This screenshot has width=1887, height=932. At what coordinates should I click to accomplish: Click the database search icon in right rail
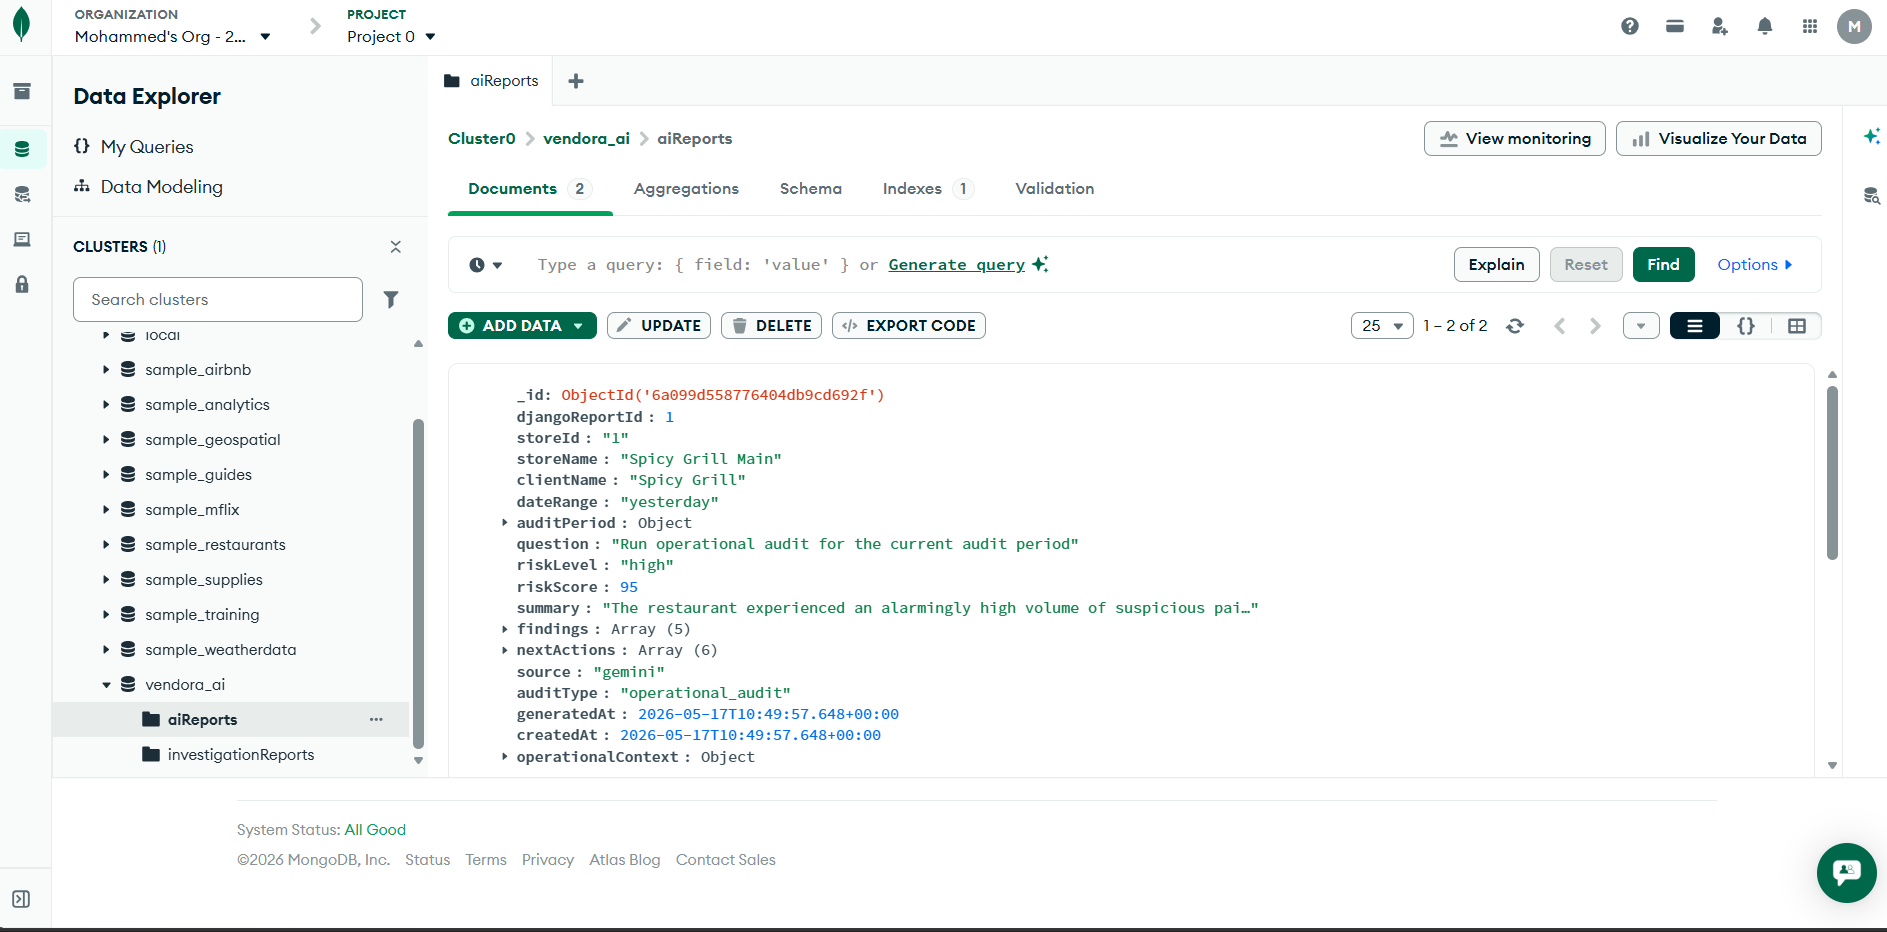click(x=1871, y=195)
